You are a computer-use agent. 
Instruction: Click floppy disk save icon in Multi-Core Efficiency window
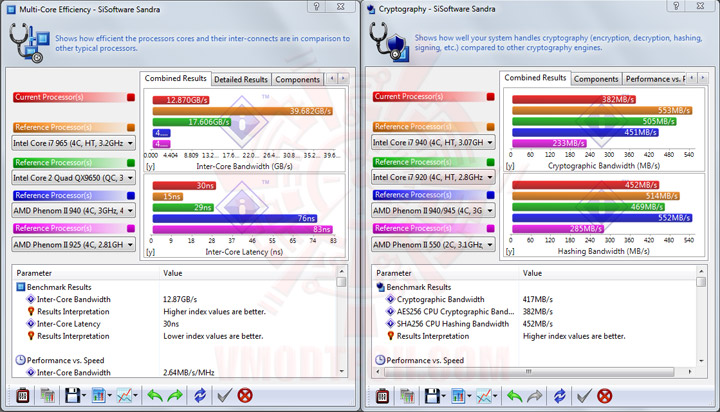point(72,395)
